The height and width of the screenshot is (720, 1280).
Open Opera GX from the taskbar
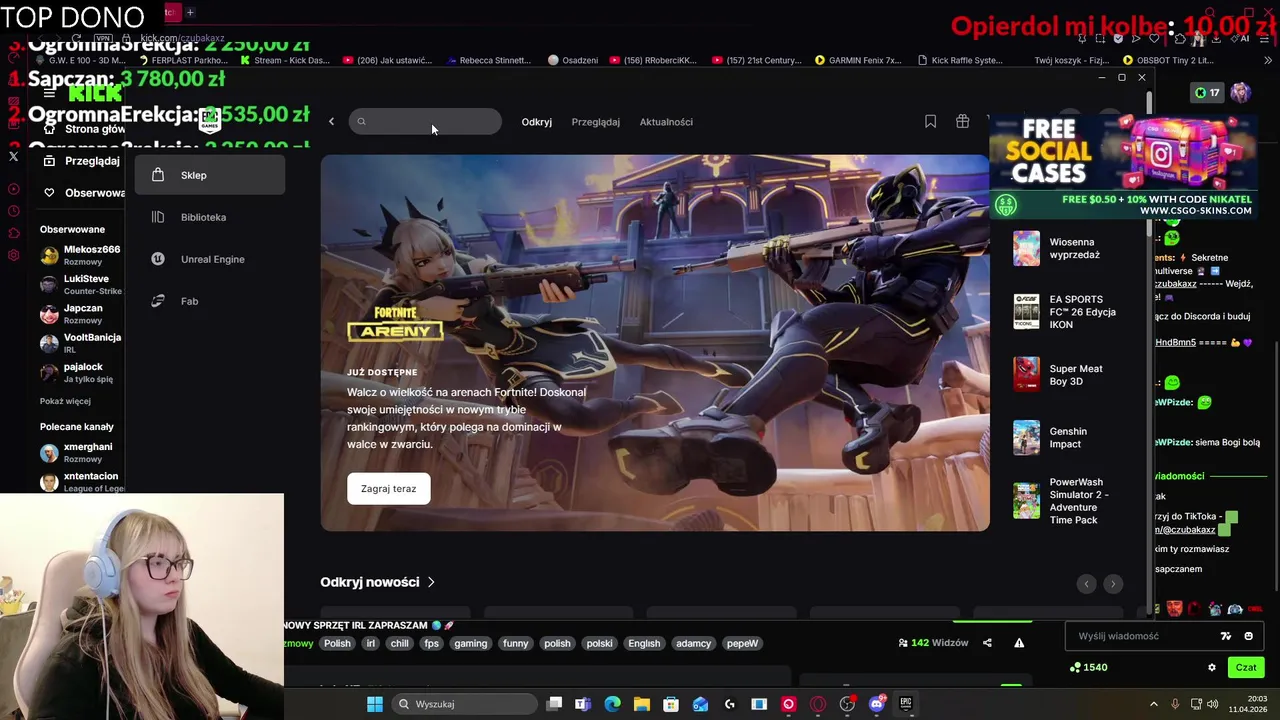(x=818, y=704)
